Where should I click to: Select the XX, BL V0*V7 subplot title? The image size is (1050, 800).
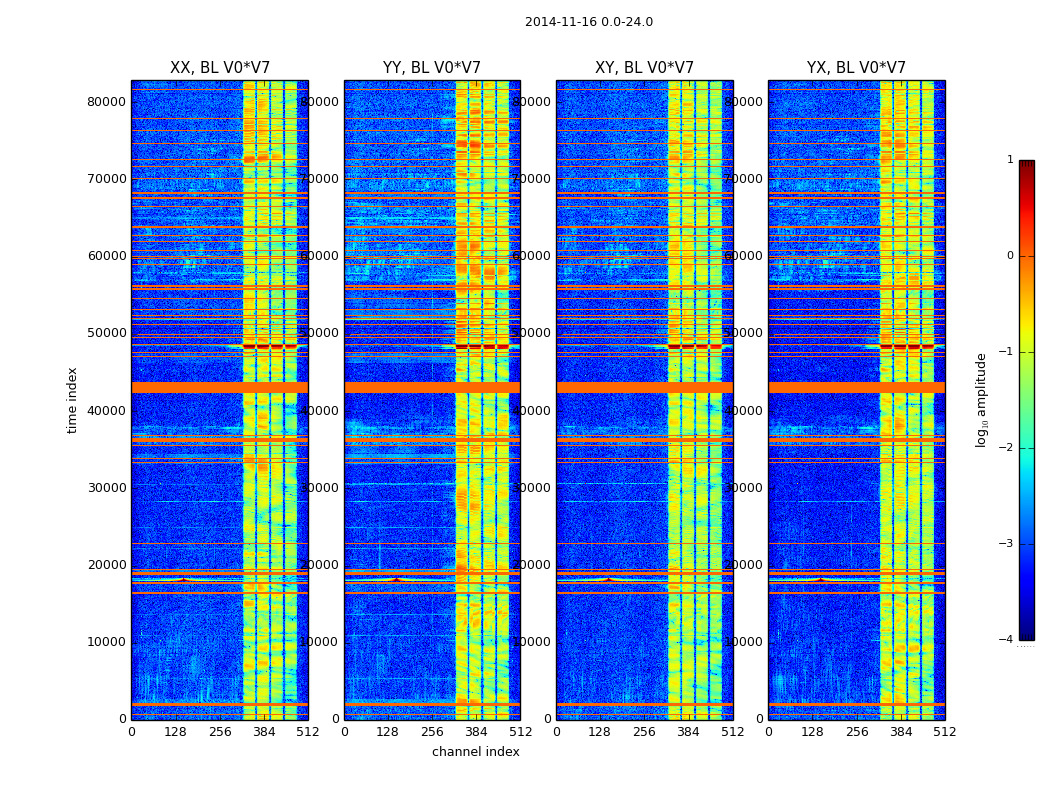pos(219,68)
